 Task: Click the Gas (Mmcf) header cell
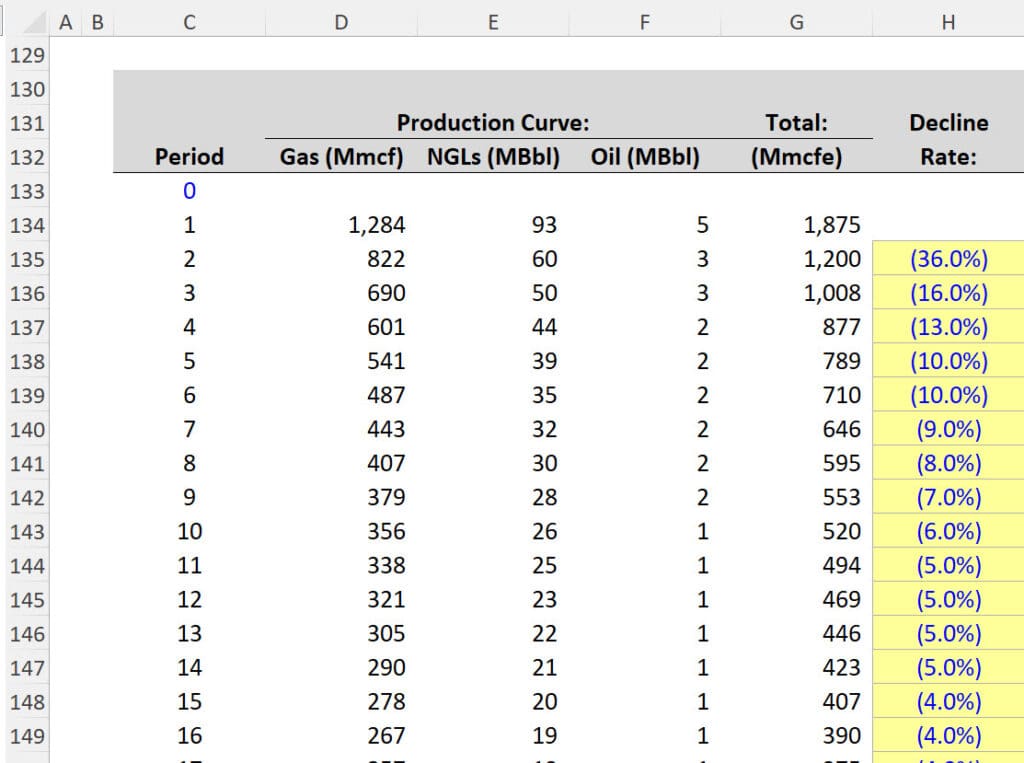coord(340,157)
